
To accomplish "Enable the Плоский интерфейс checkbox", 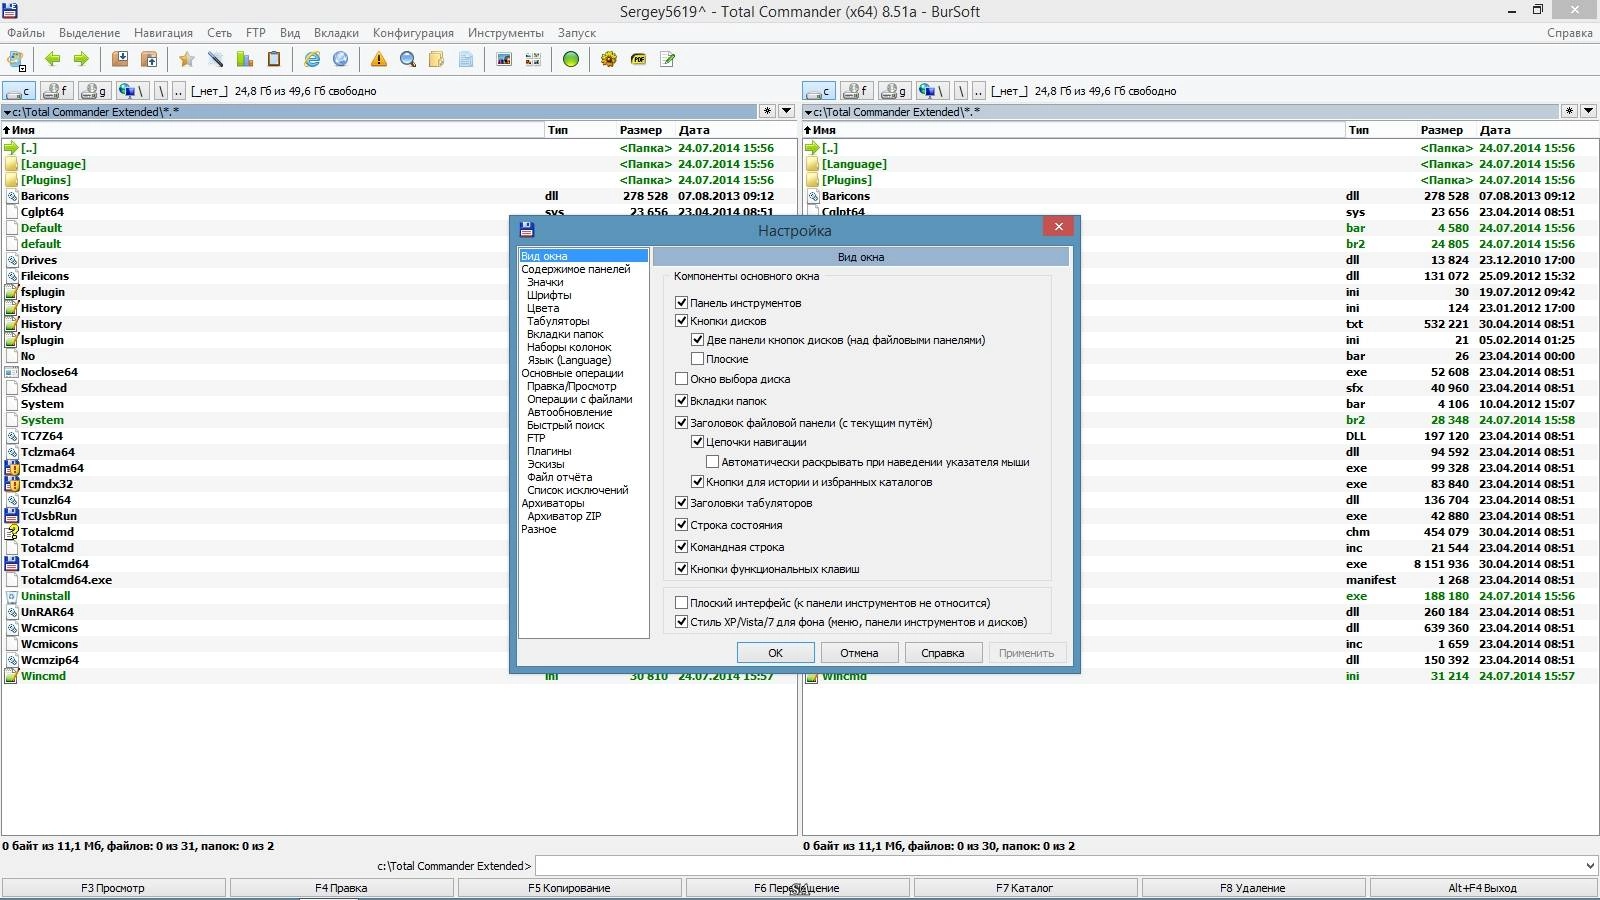I will [x=681, y=603].
